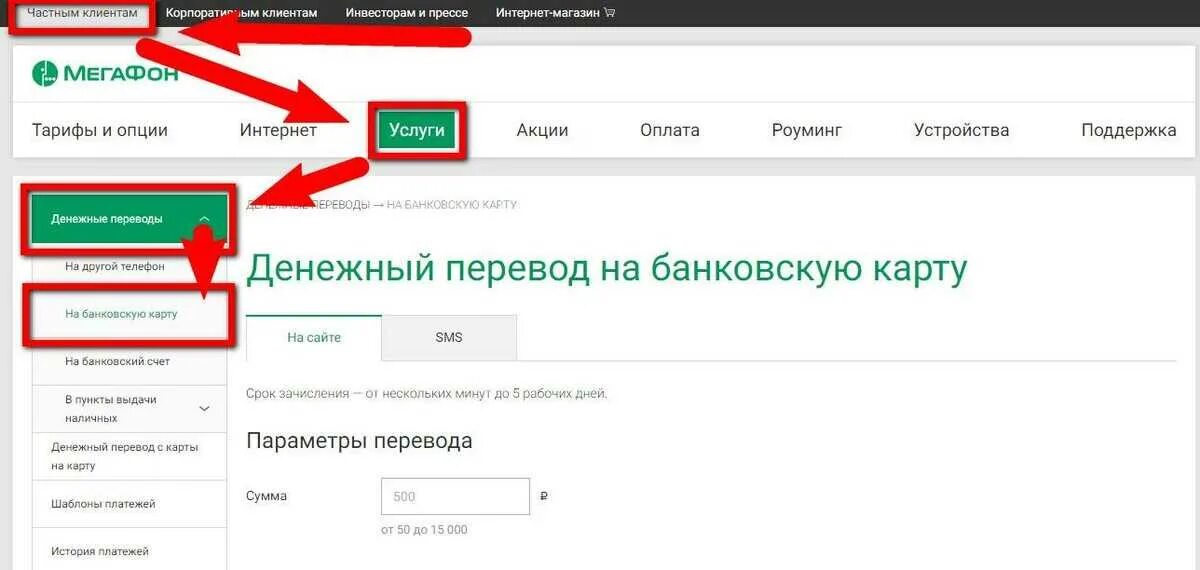The width and height of the screenshot is (1200, 570).
Task: Select Денежные переводы sidebar item
Action: 130,219
